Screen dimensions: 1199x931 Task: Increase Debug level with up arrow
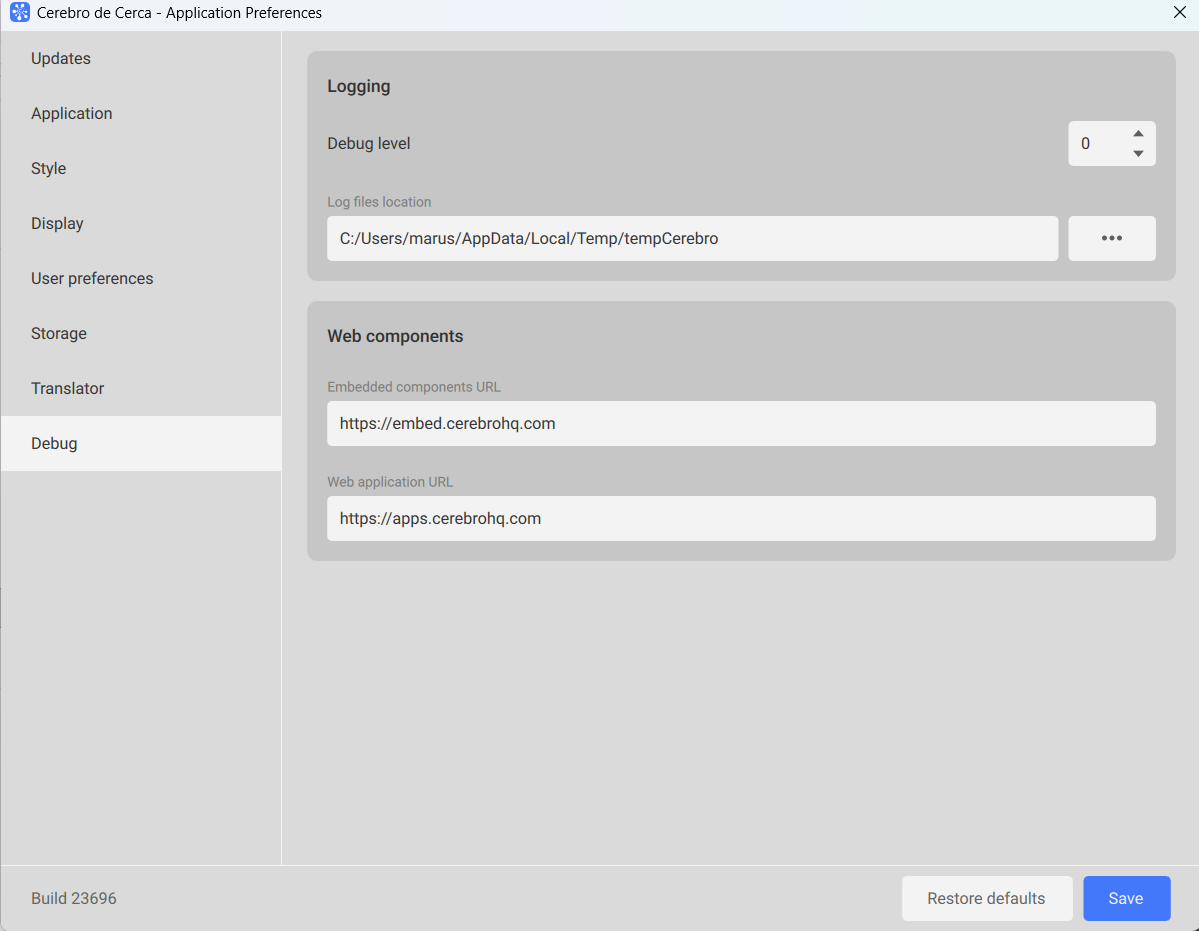(x=1138, y=133)
